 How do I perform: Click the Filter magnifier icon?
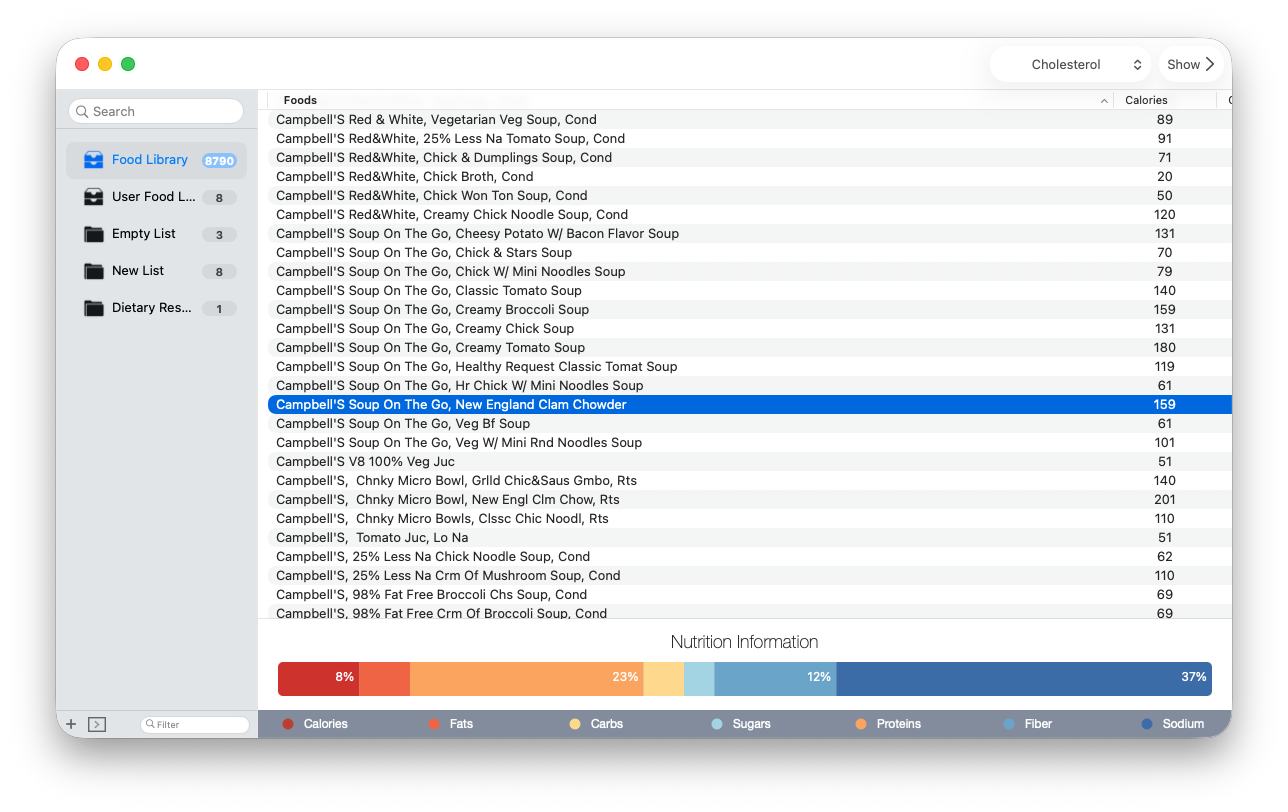click(150, 724)
